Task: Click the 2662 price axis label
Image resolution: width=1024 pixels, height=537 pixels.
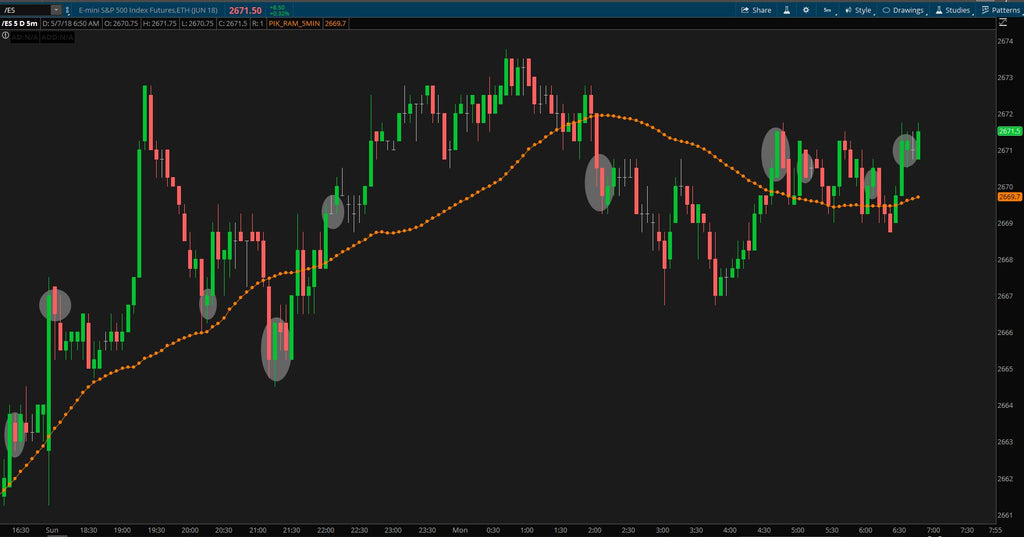Action: click(x=1005, y=478)
